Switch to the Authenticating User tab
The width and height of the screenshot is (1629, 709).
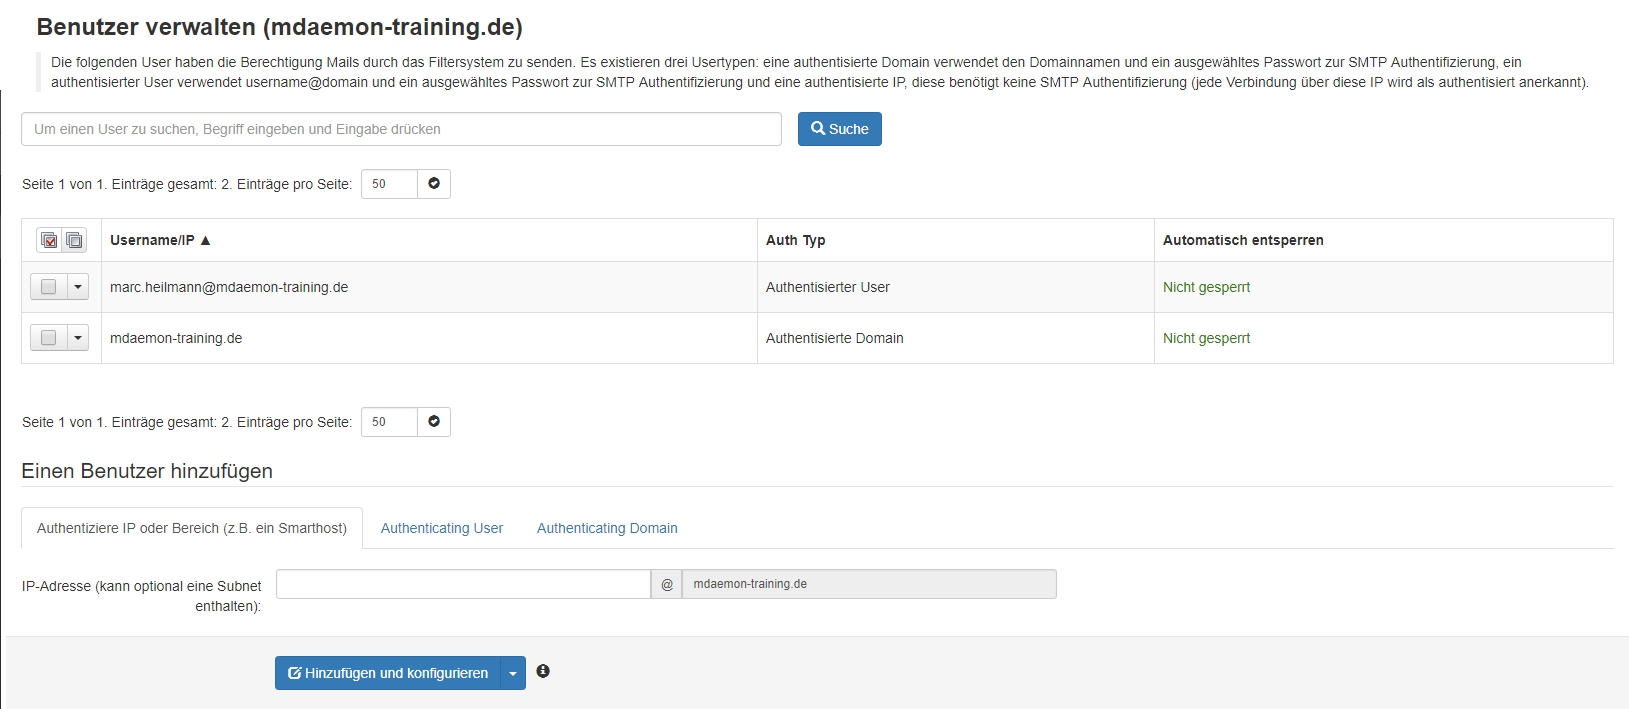[x=441, y=528]
